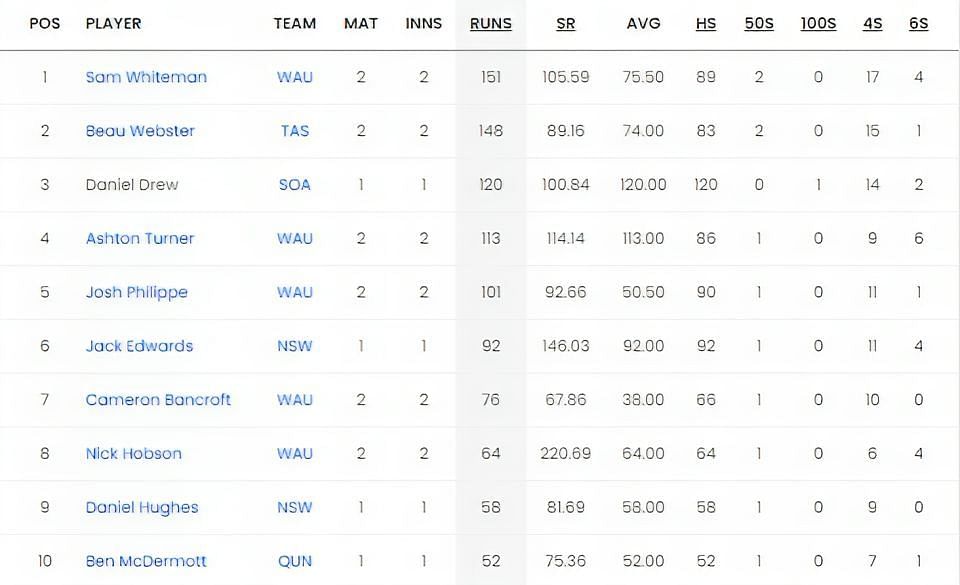Open Sam Whiteman player profile
Viewport: 960px width, 585px height.
[x=146, y=77]
